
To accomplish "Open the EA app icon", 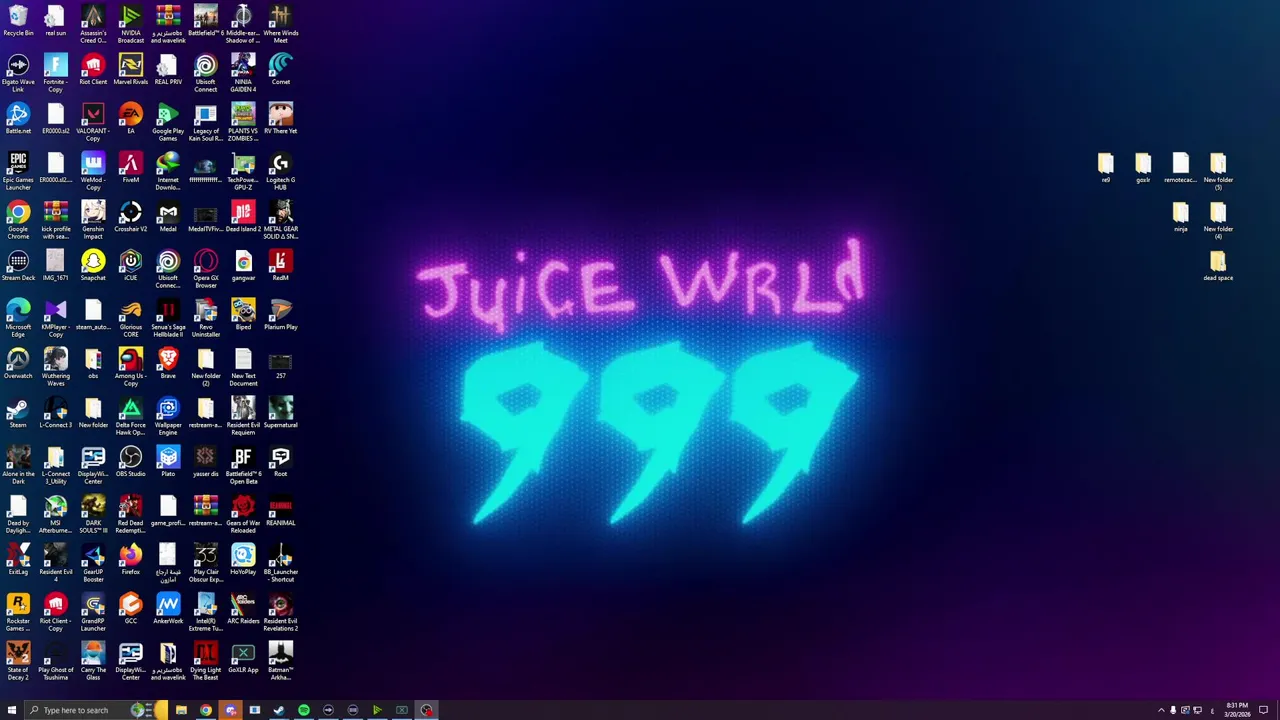I will click(x=130, y=119).
